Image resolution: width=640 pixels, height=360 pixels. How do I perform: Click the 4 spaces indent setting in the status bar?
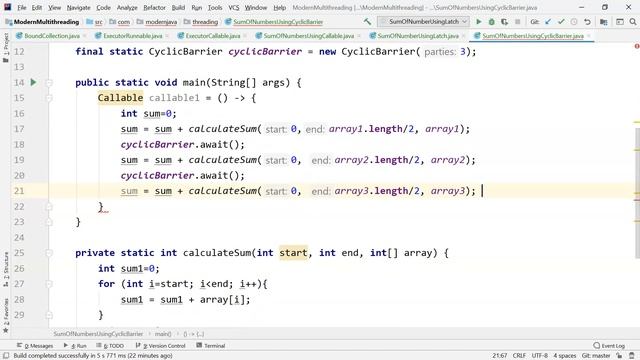click(564, 356)
